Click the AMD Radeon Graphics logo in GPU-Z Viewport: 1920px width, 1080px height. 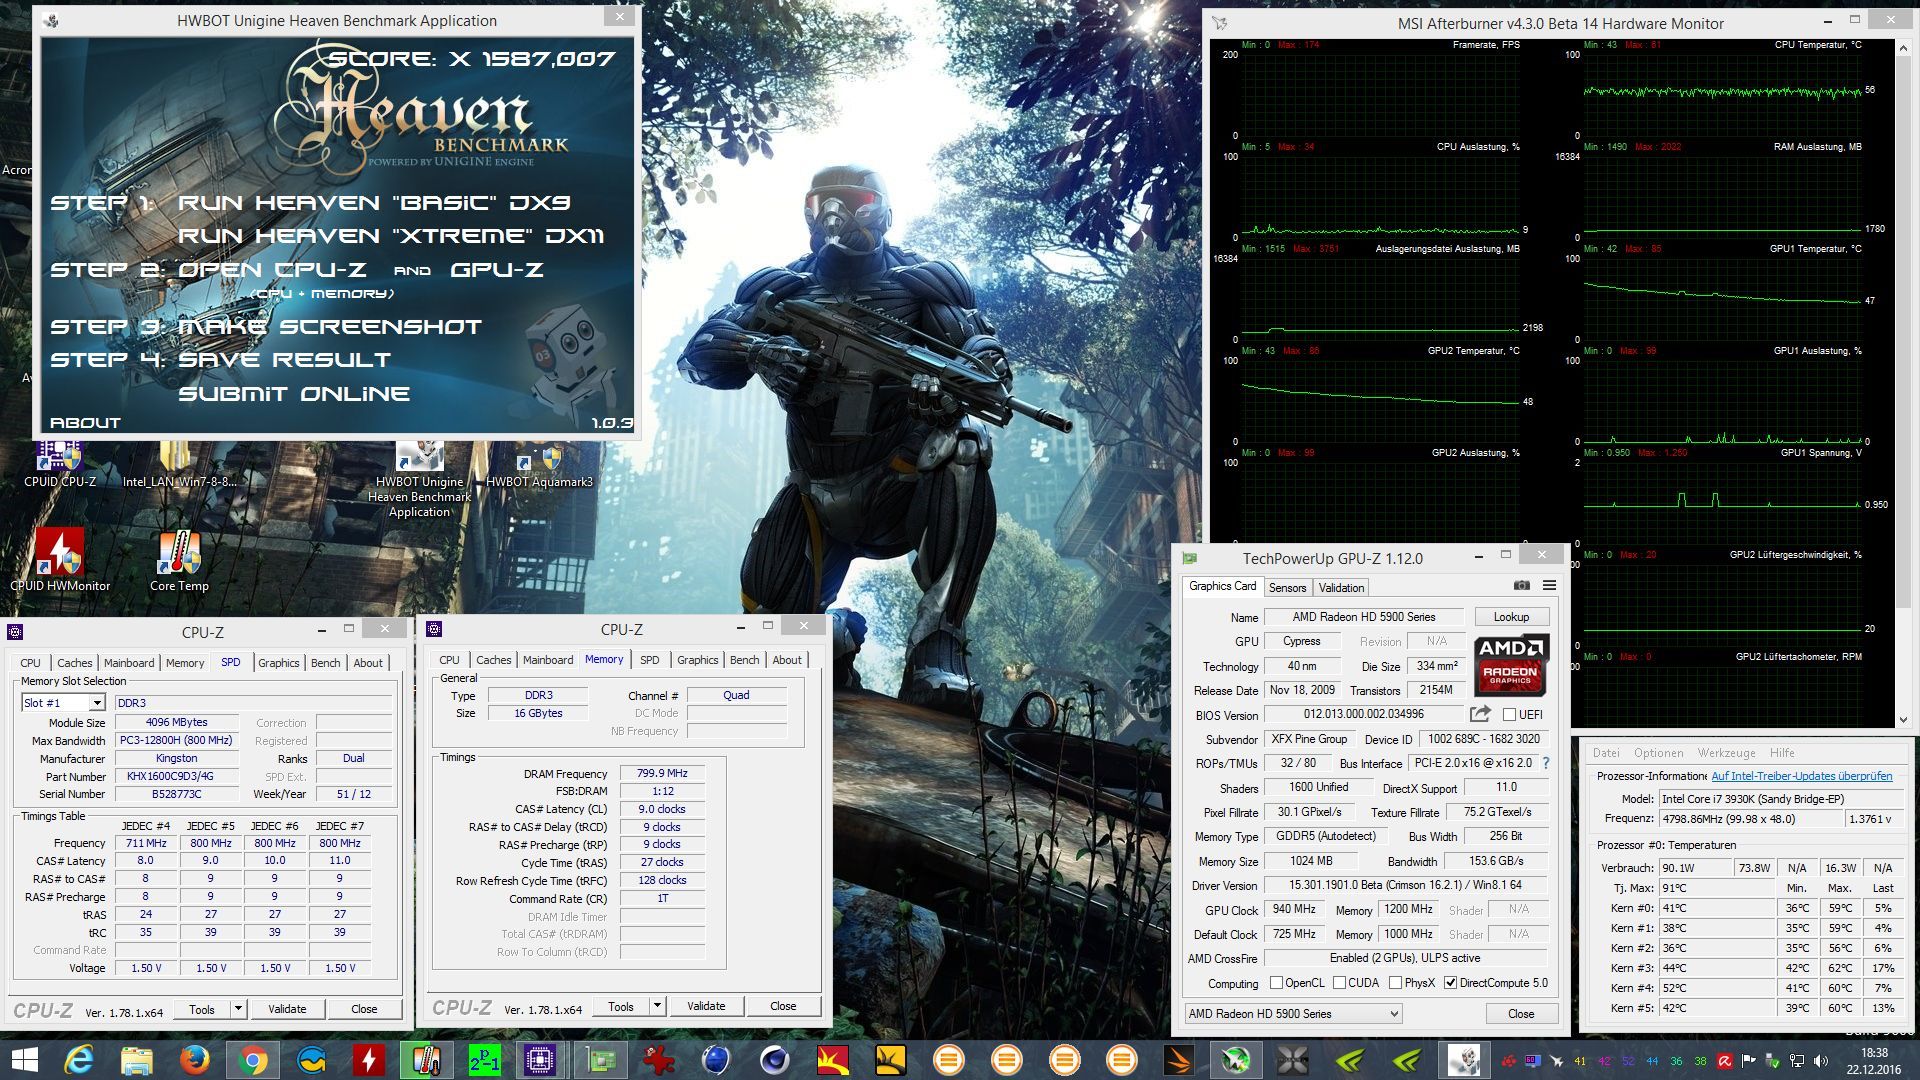(x=1512, y=665)
